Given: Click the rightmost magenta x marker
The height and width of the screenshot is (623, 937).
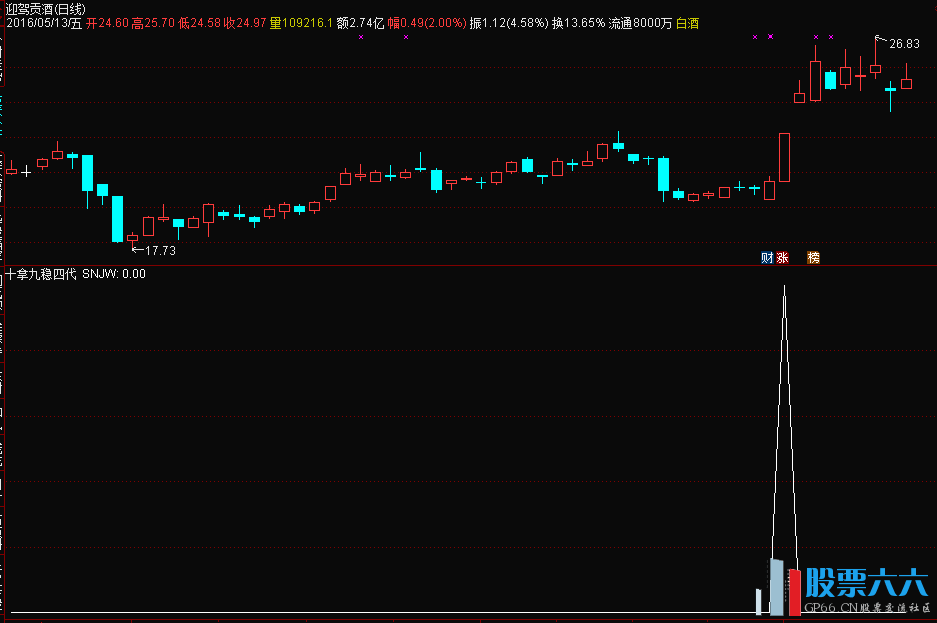Looking at the screenshot, I should coord(831,37).
